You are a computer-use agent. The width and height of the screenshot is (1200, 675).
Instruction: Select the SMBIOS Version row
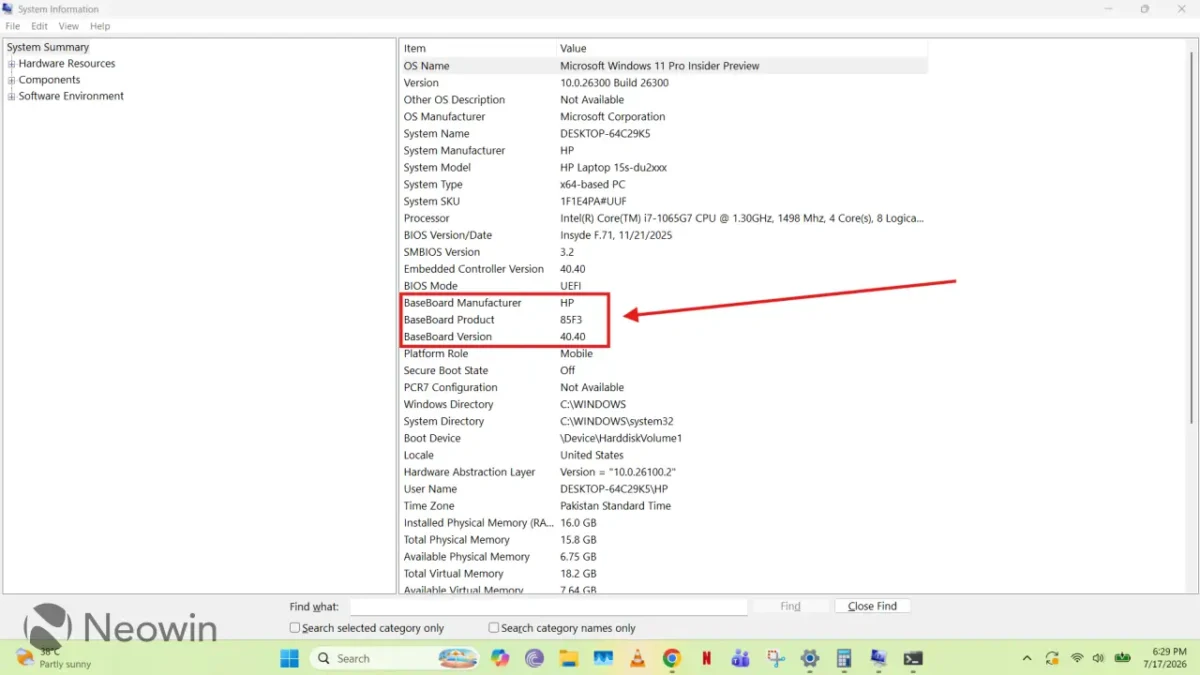[664, 252]
